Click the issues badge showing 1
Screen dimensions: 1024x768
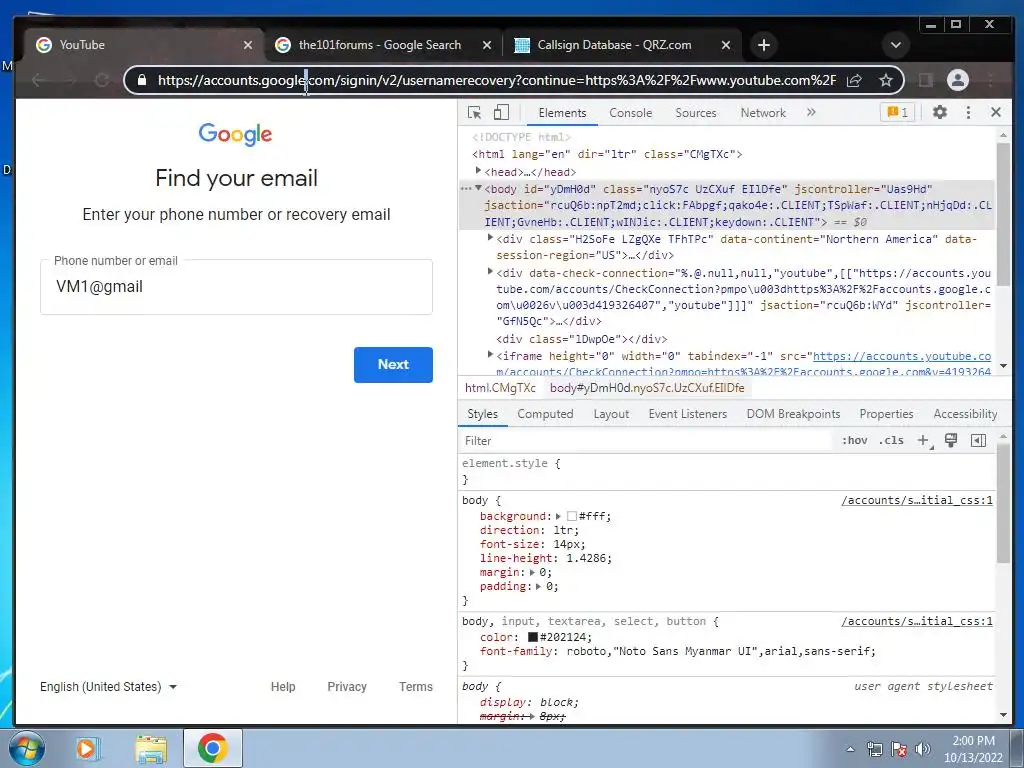click(897, 112)
